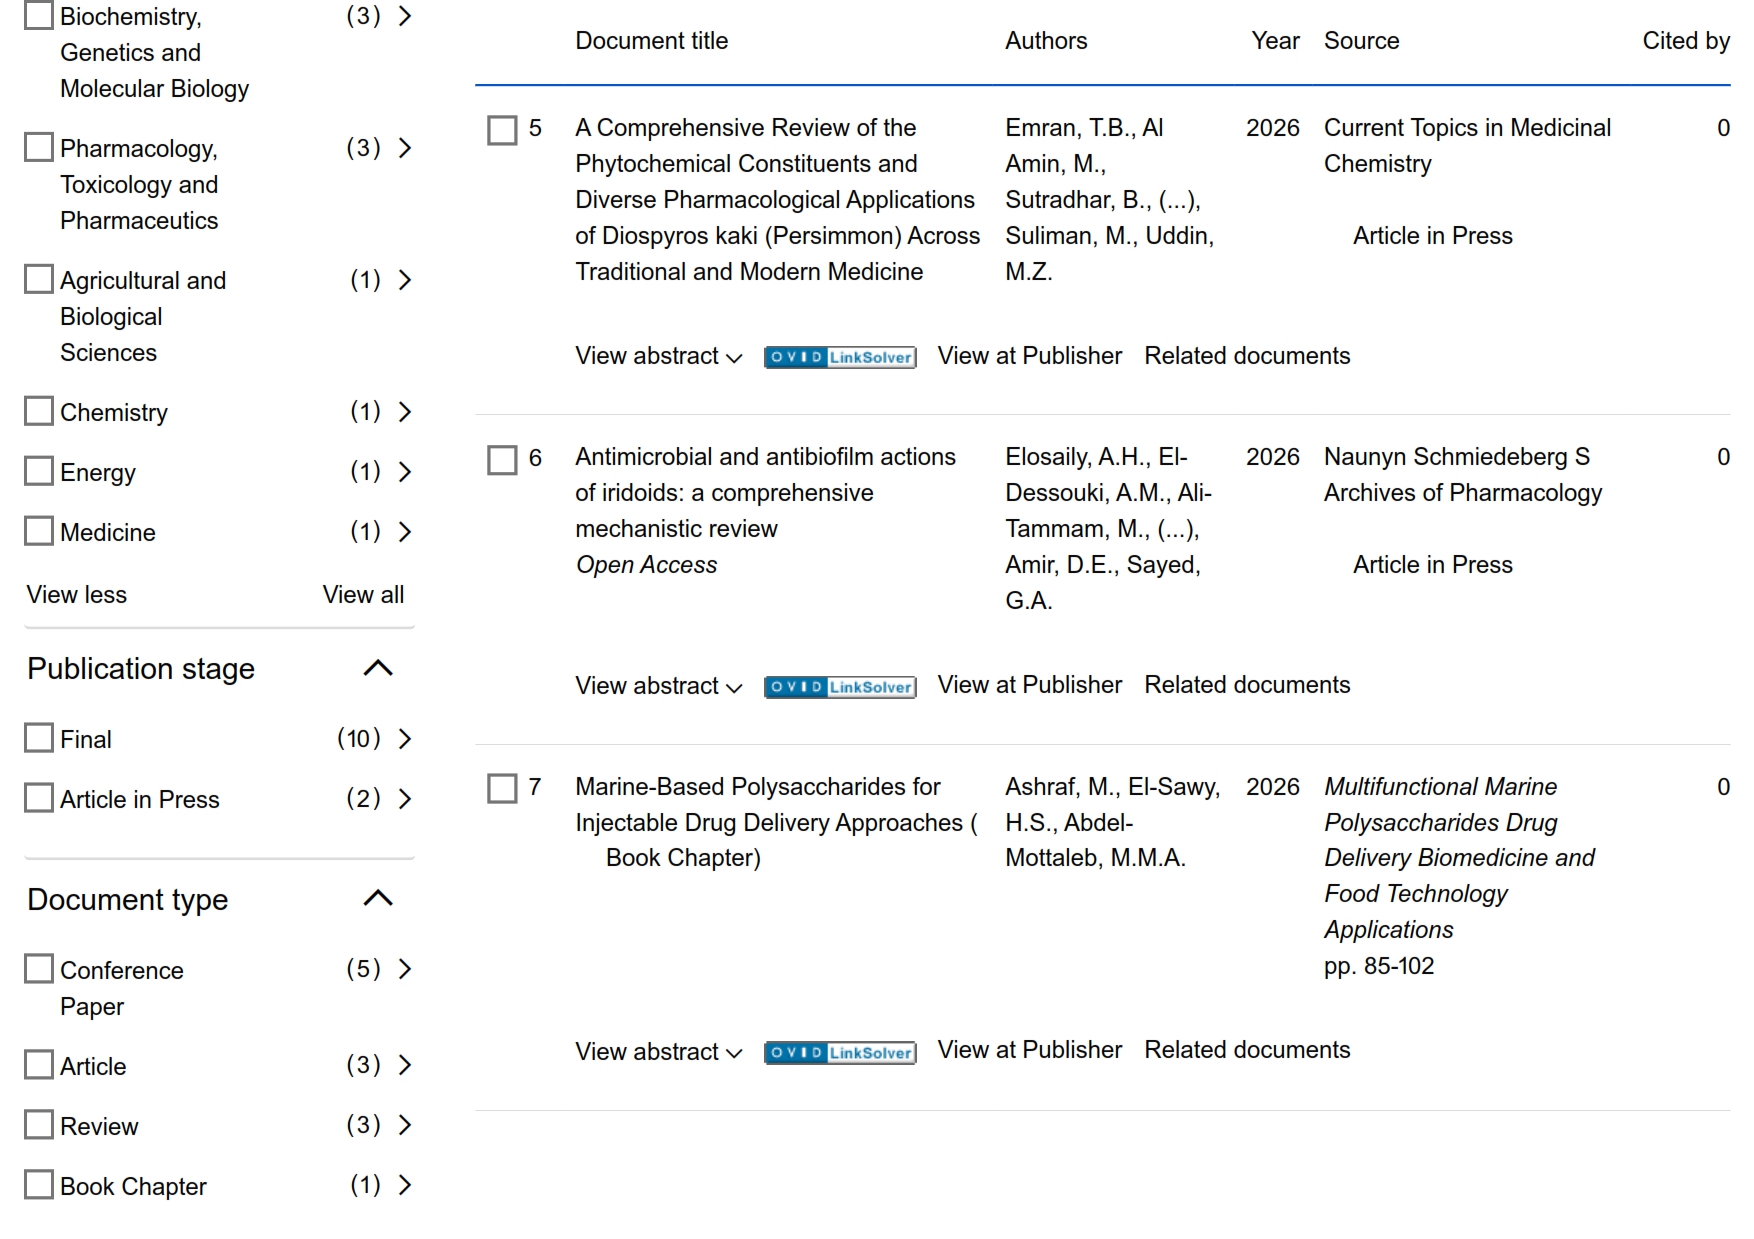Click OVID LinkSolver icon for document 5
Viewport: 1754px width, 1239px height.
pyautogui.click(x=839, y=357)
